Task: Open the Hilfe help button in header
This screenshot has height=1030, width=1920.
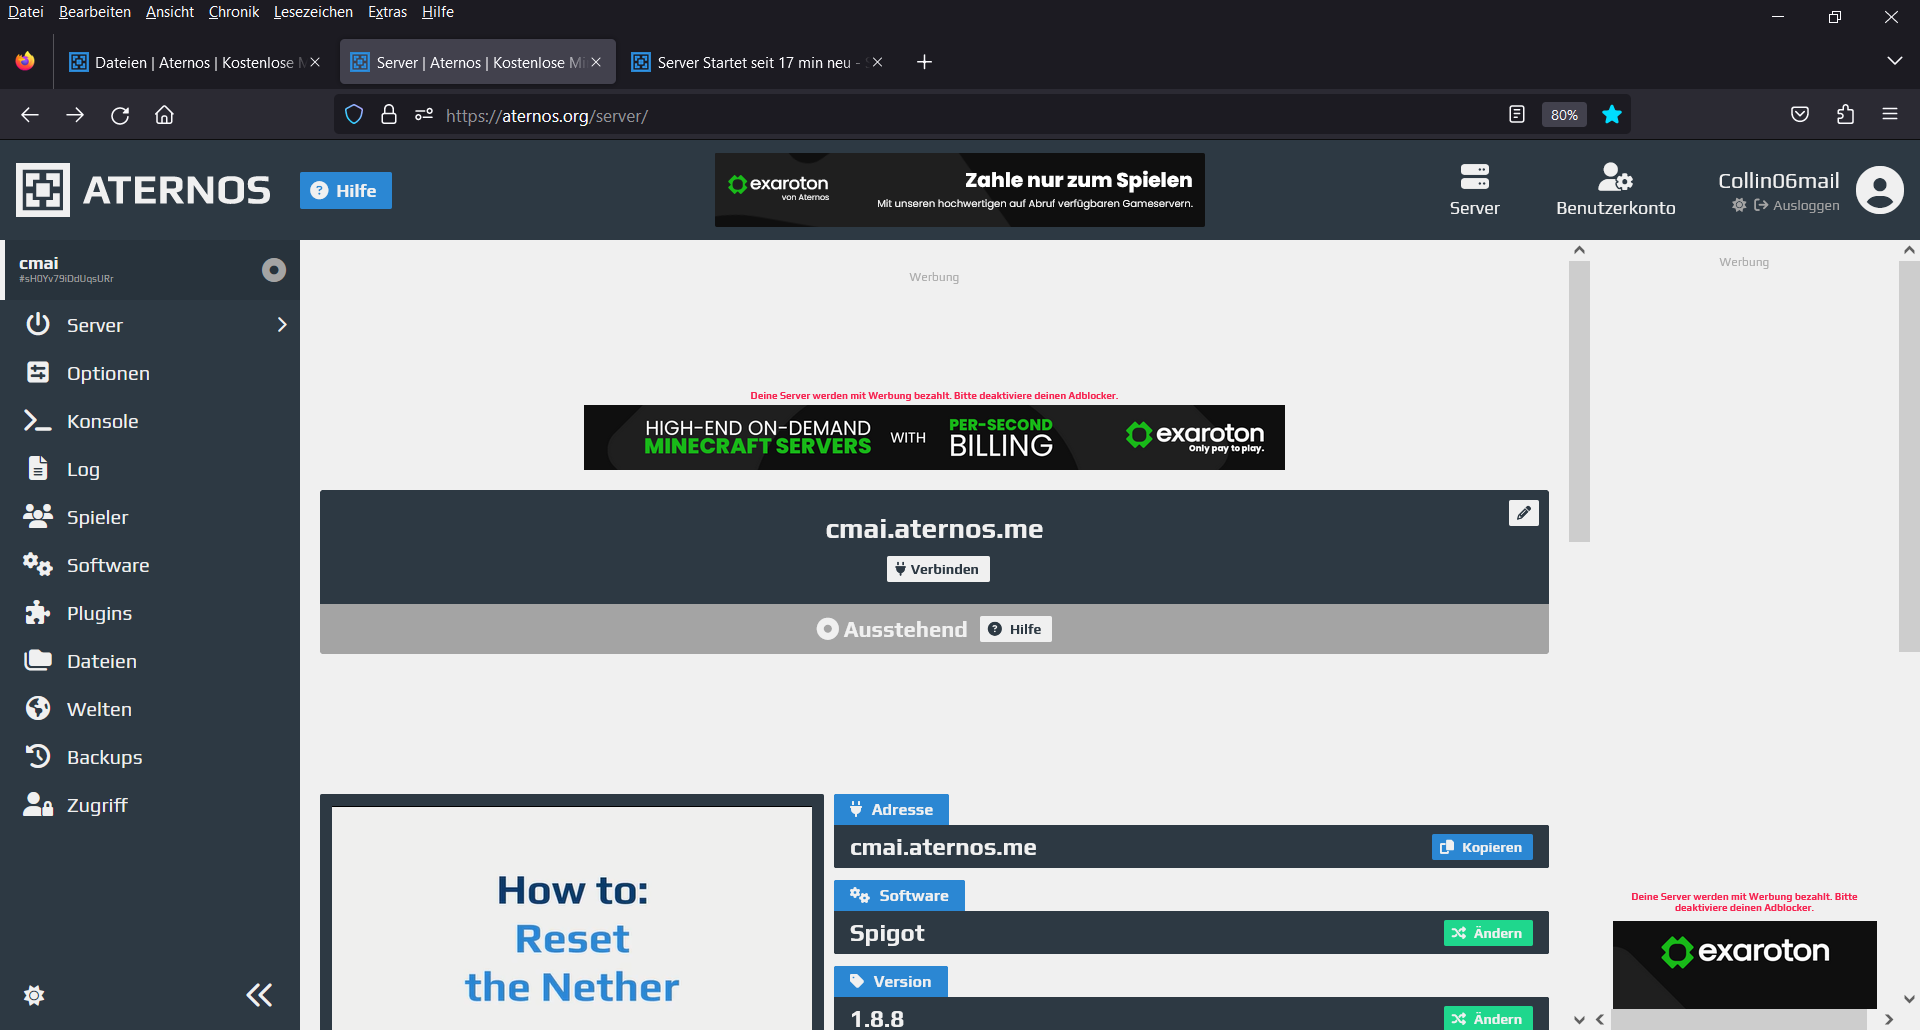Action: coord(346,190)
